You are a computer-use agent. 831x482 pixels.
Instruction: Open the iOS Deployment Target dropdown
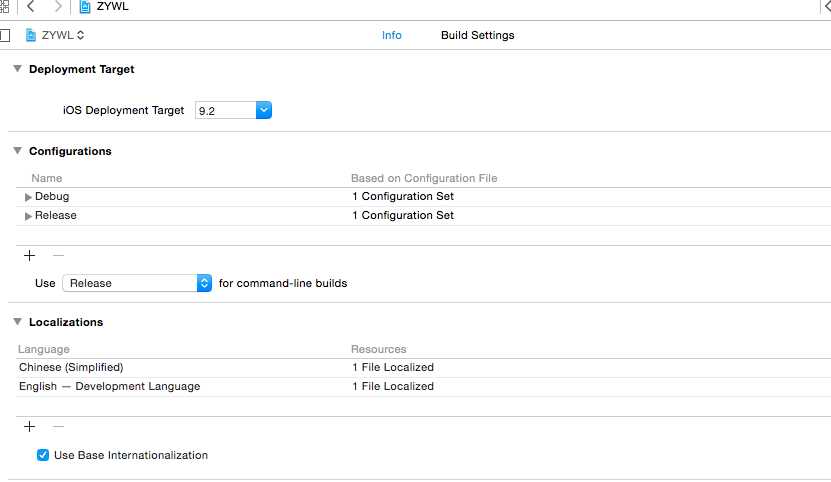pyautogui.click(x=264, y=110)
